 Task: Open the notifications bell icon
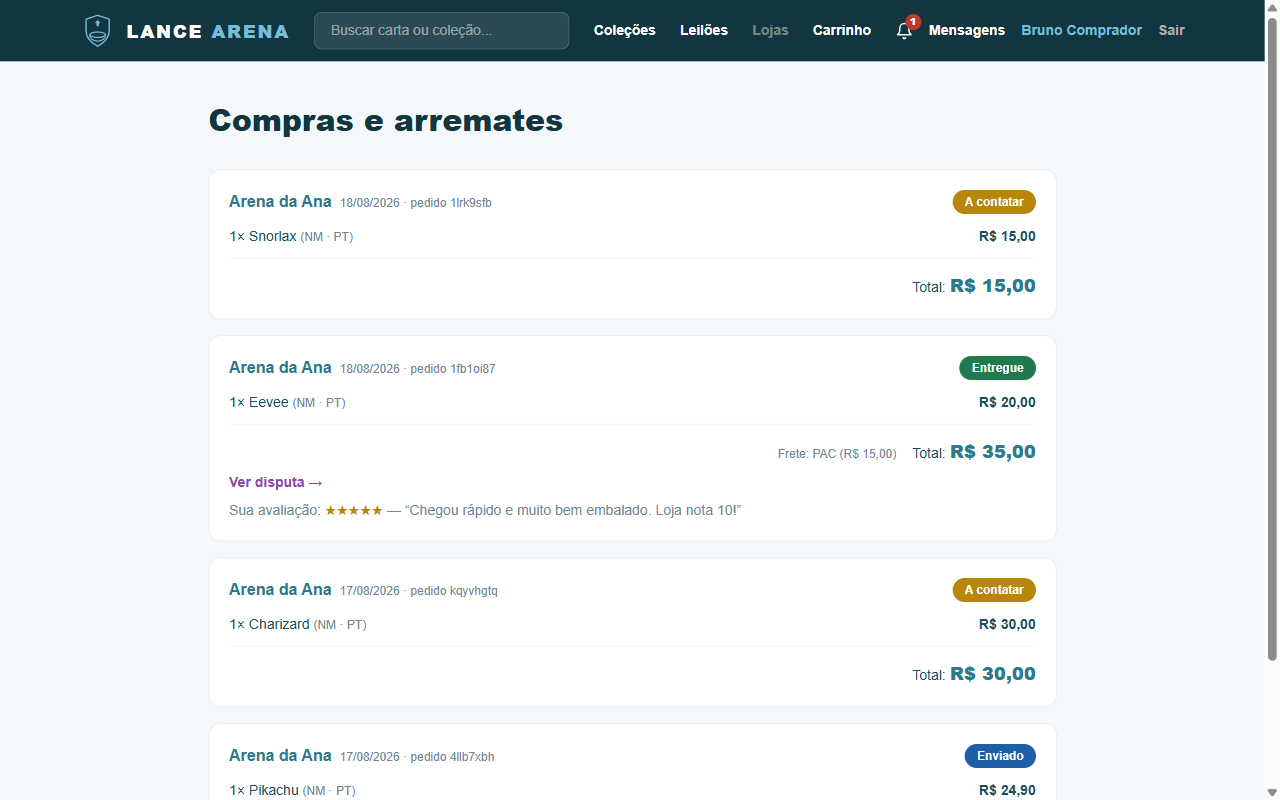[904, 30]
